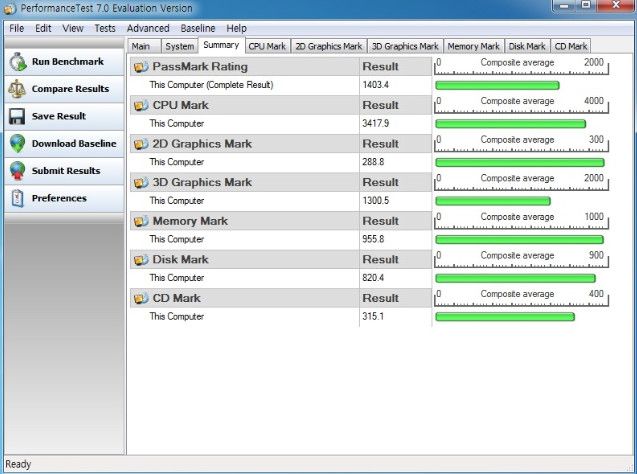
Task: Click the 955.8 memory result value
Action: (373, 239)
